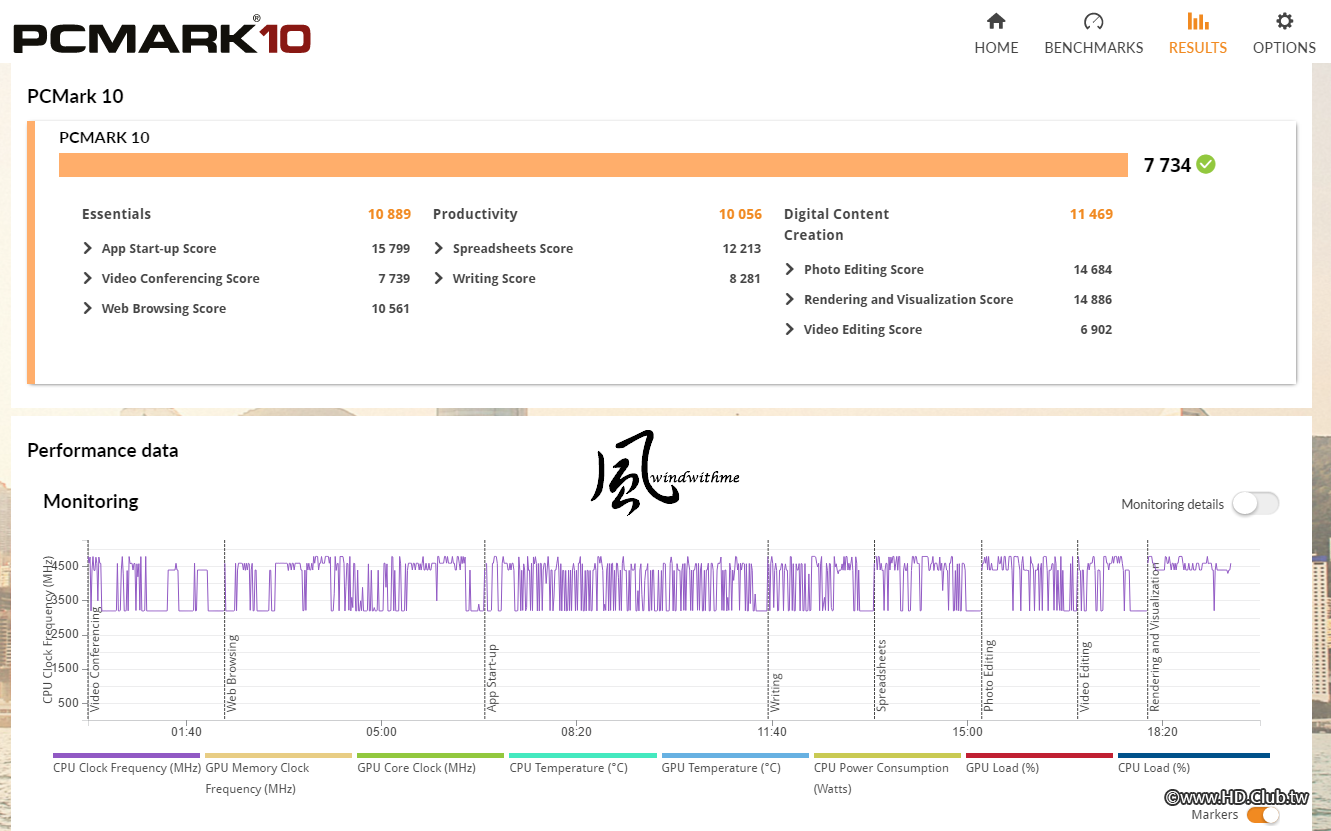
Task: Turn off the Markers toggle
Action: (1263, 815)
